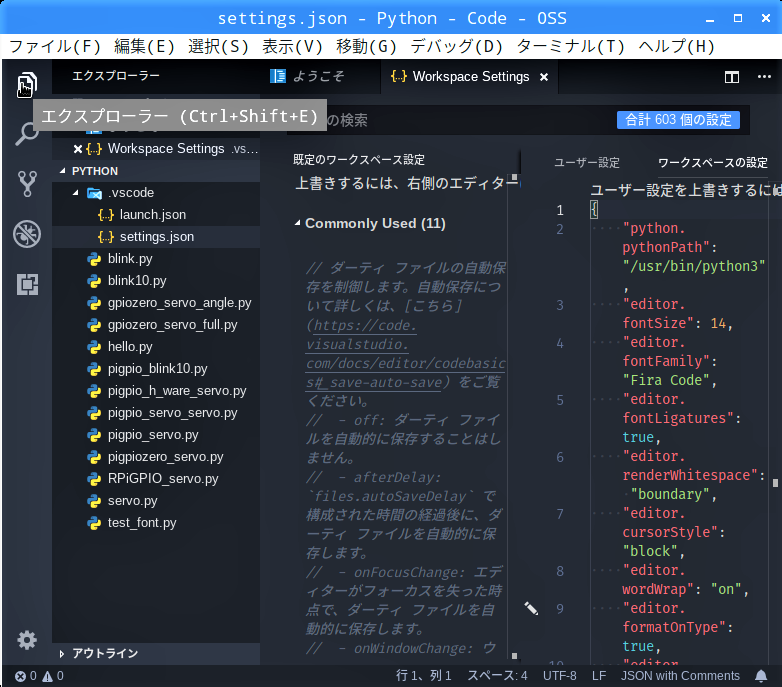Screen dimensions: 782x687
Task: Click line and column indicator 行 1、列 1
Action: tap(423, 676)
